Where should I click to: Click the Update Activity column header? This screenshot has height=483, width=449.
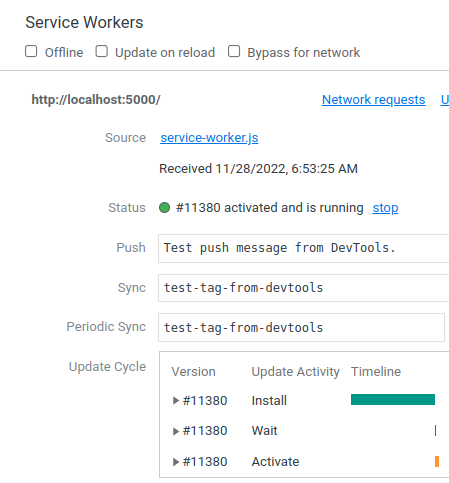point(295,372)
